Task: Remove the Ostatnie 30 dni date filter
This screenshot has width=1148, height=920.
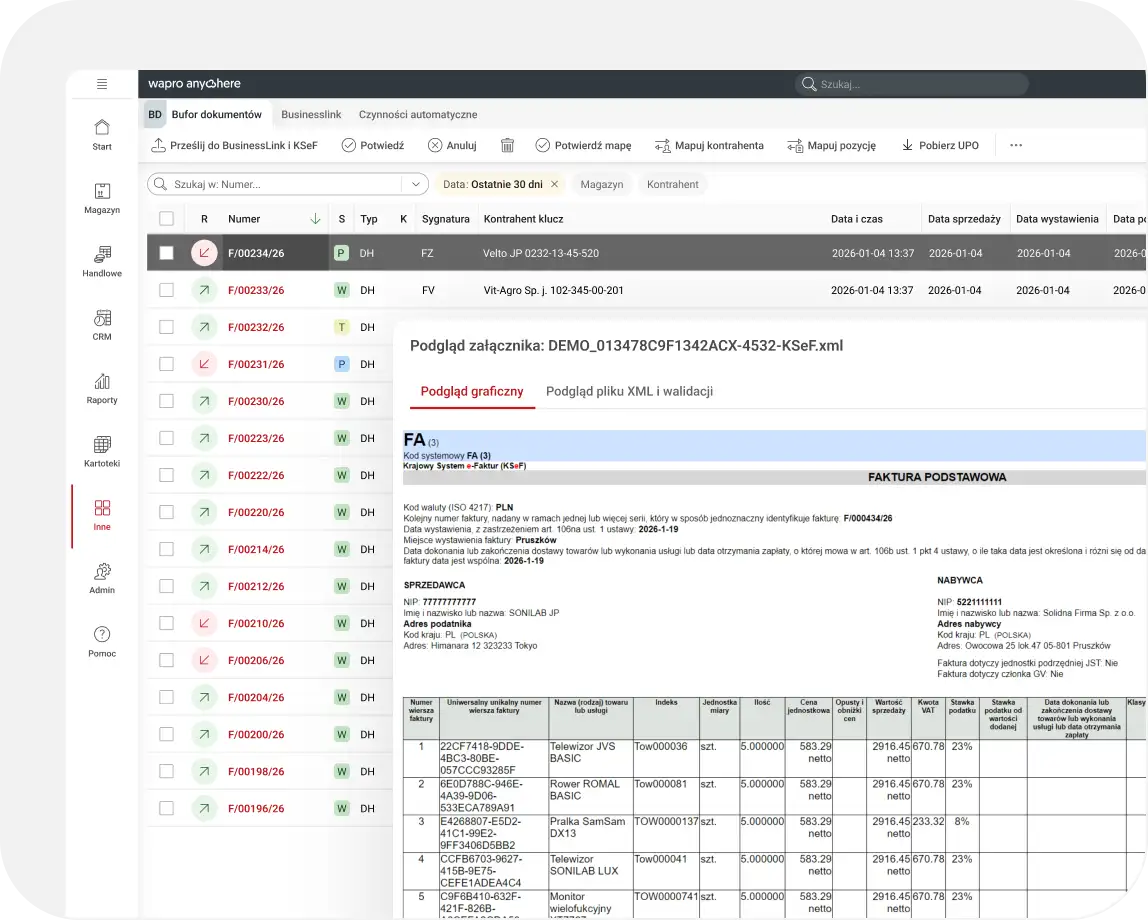Action: [x=555, y=184]
